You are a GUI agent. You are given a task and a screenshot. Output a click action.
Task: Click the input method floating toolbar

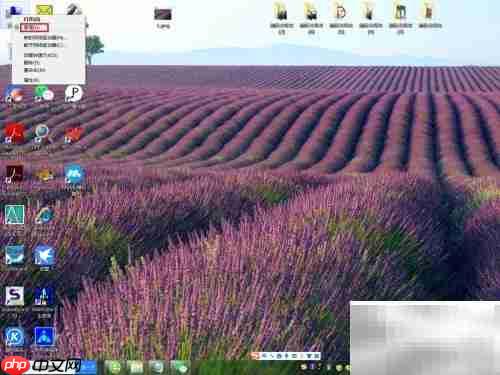pos(286,356)
